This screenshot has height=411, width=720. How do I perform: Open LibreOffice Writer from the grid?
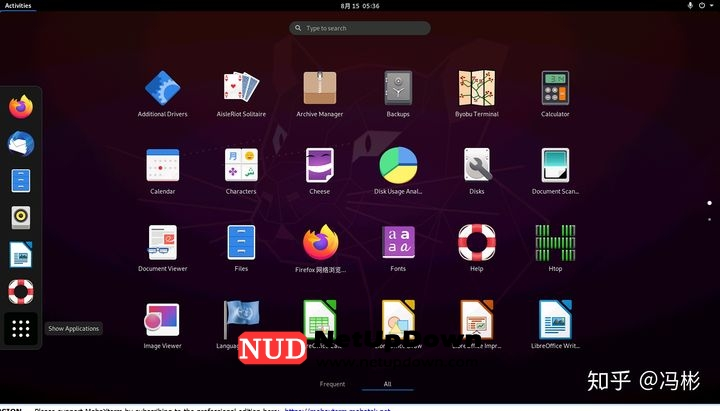[x=555, y=320]
